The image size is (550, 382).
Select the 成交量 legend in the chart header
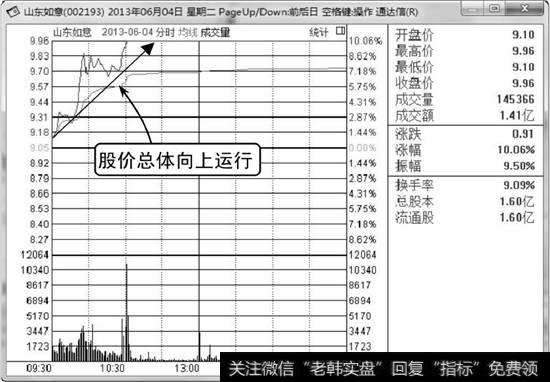(x=215, y=33)
